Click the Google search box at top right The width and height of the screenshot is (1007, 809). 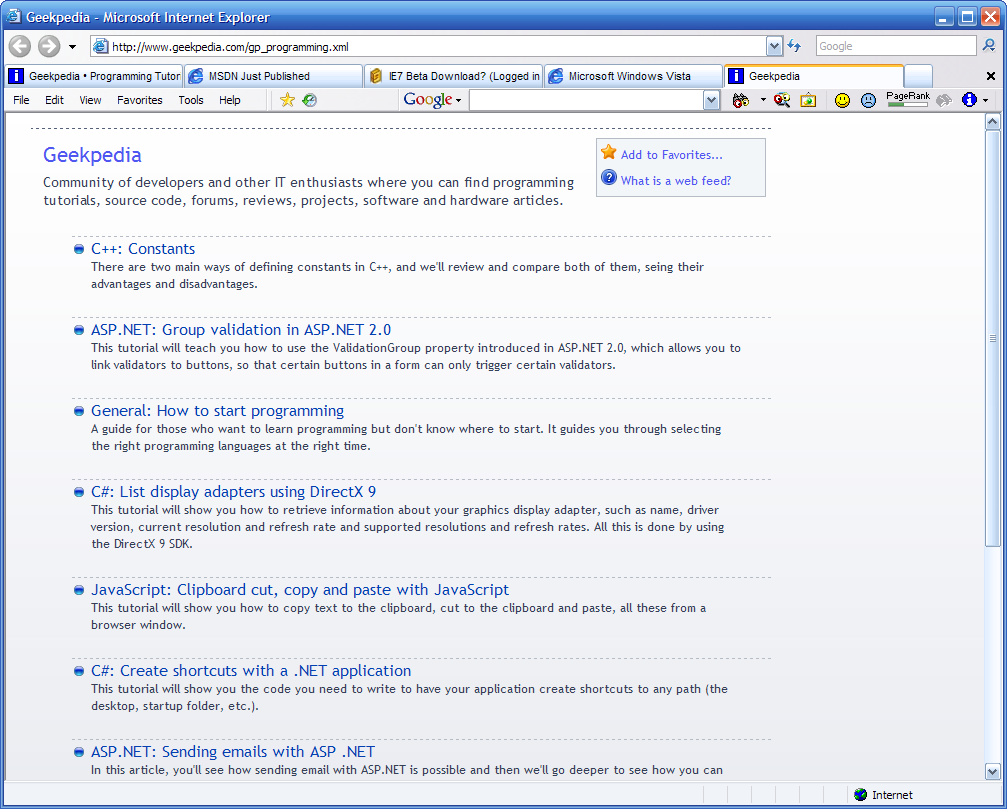895,46
